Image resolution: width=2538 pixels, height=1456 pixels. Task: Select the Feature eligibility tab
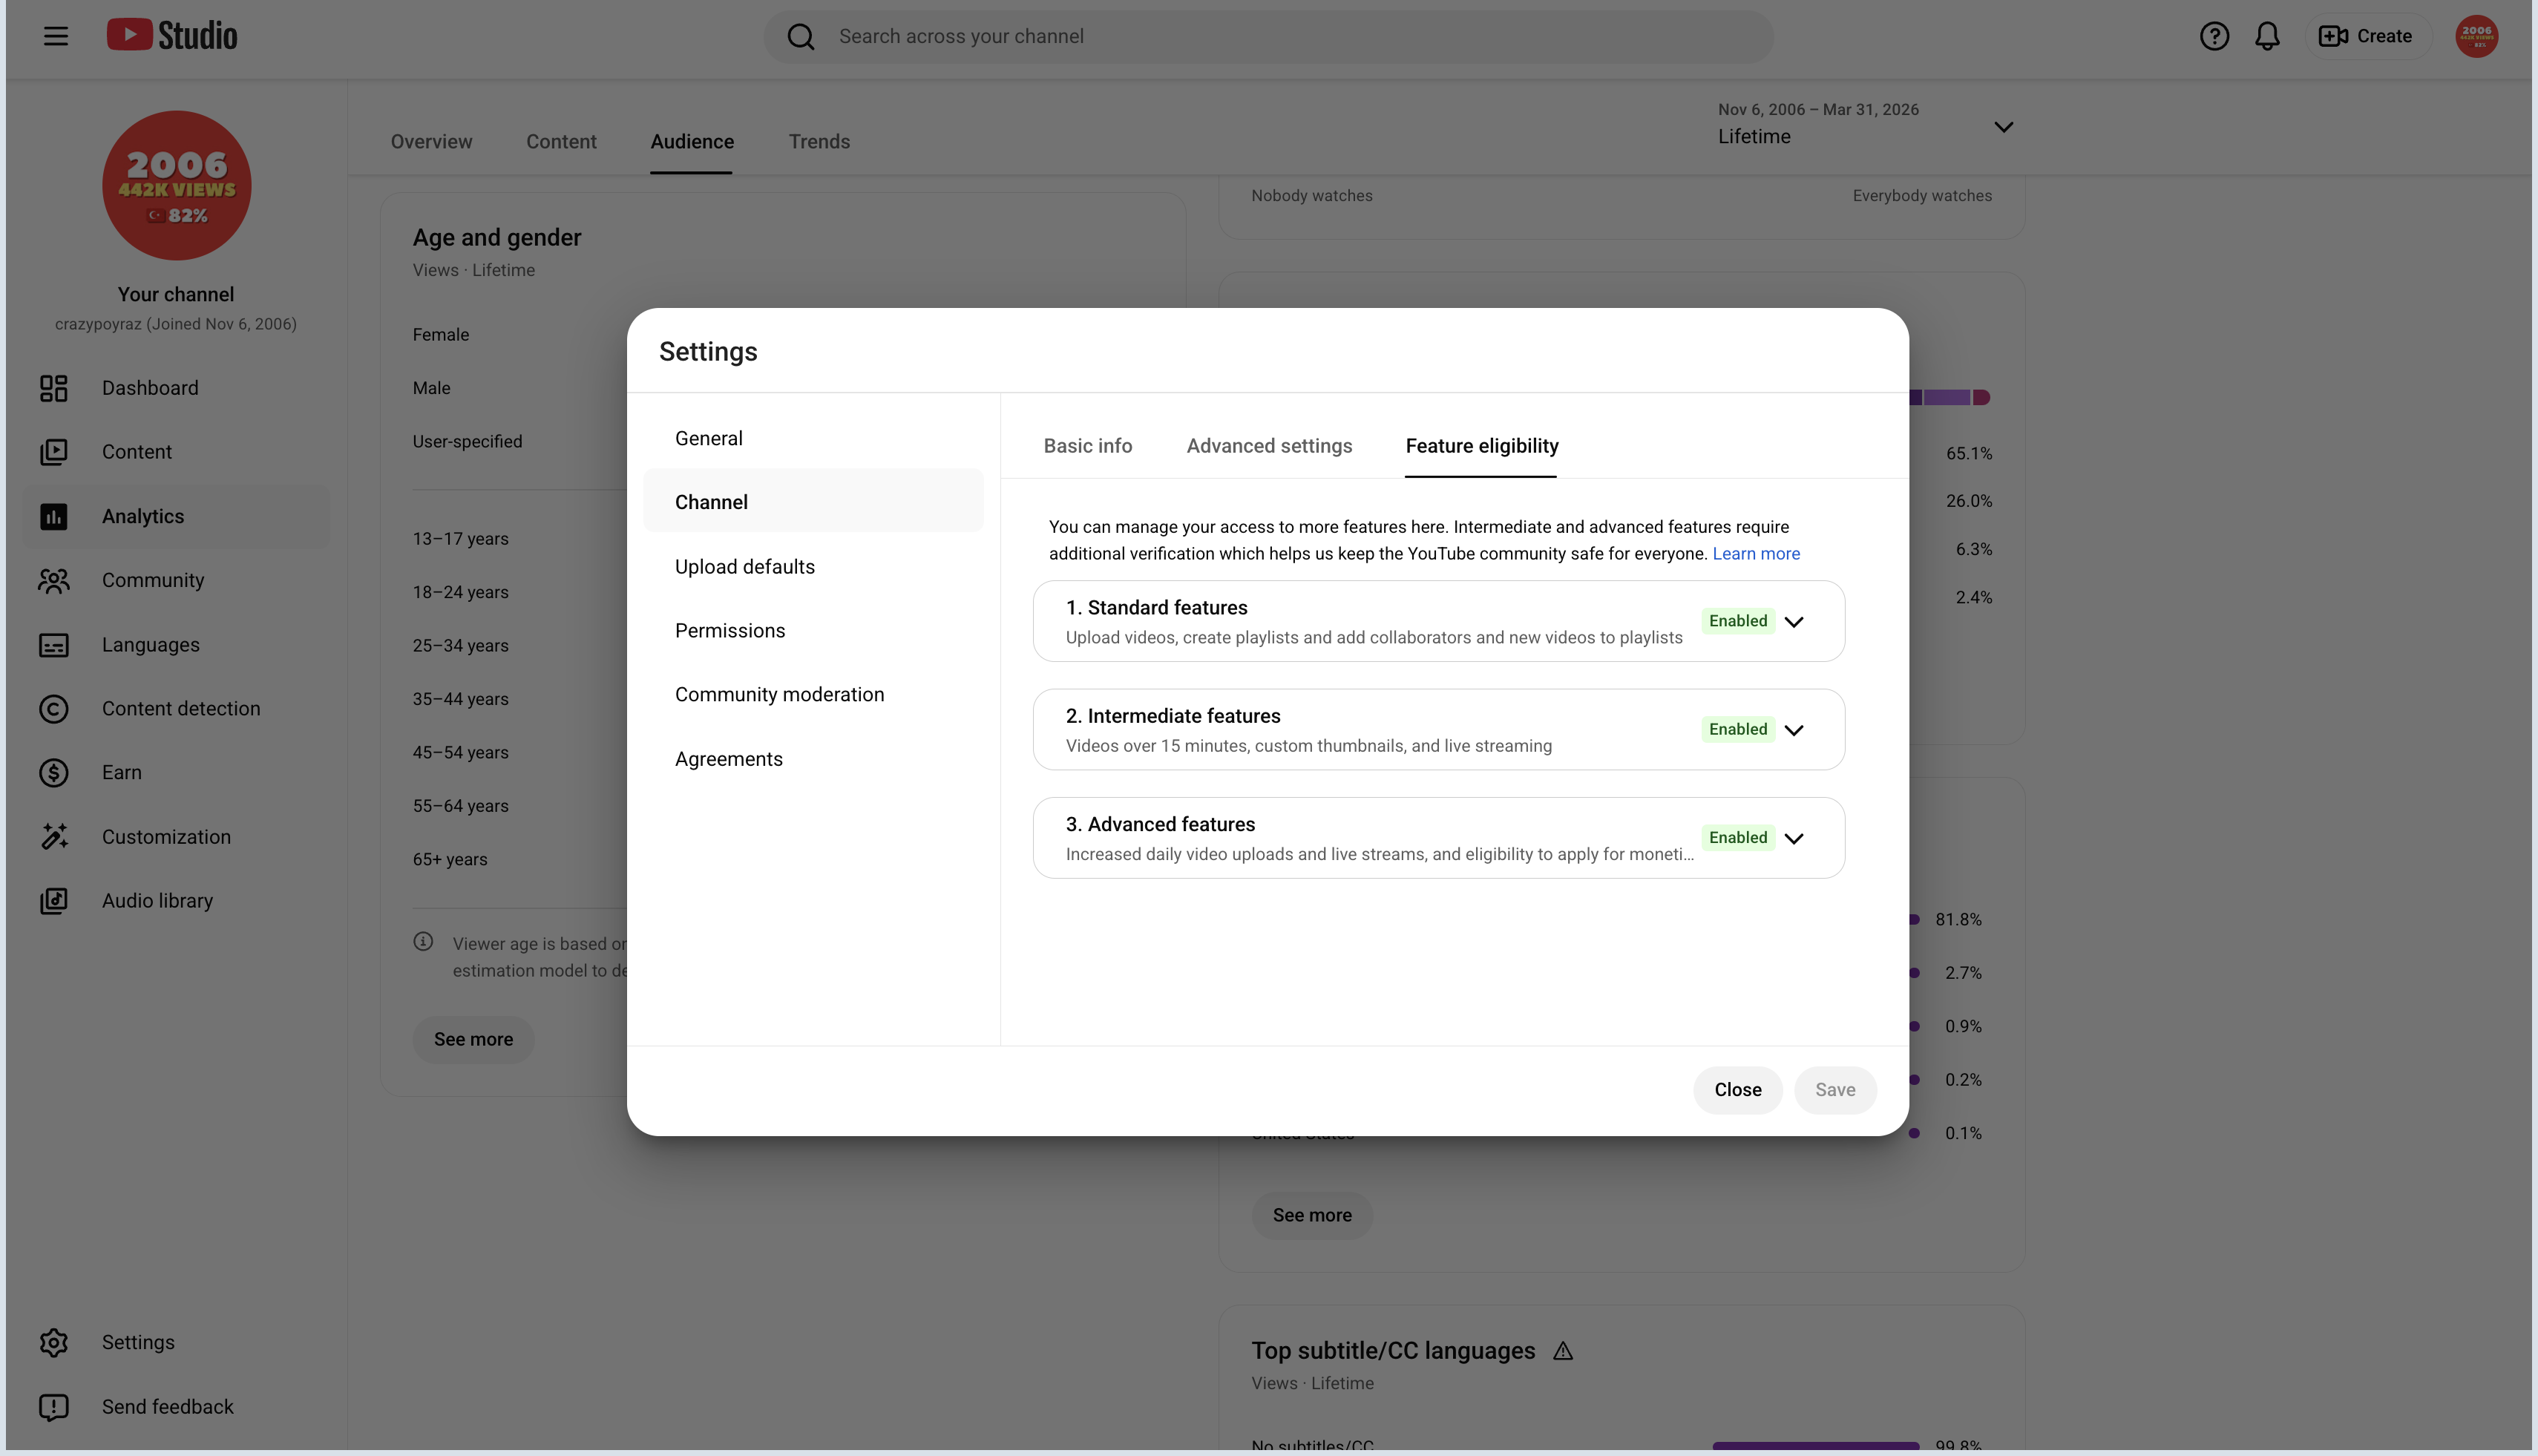coord(1482,446)
